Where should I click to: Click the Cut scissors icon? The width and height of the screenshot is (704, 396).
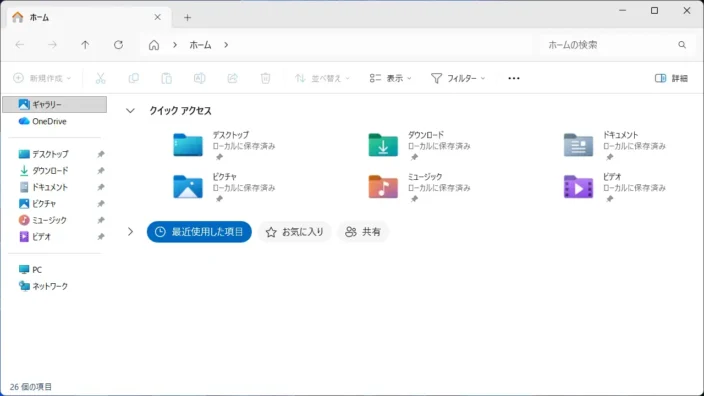[101, 78]
